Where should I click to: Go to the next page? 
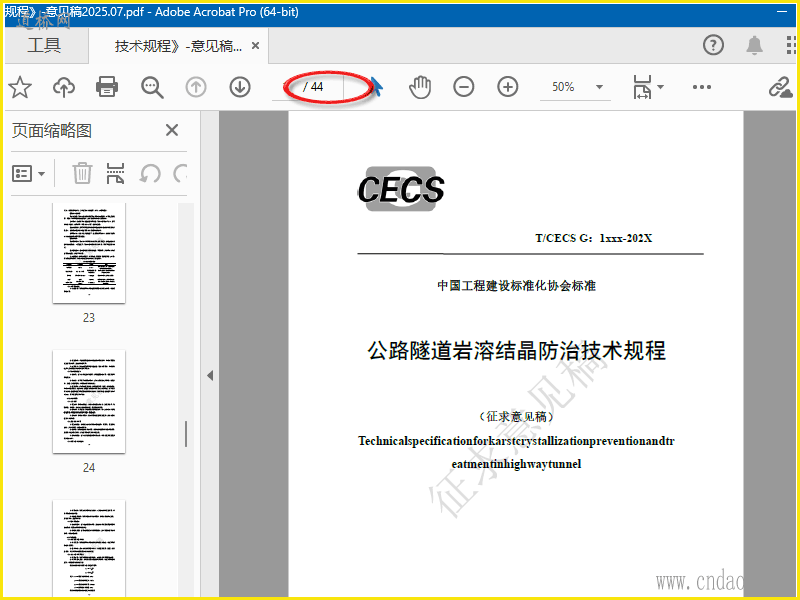[240, 87]
